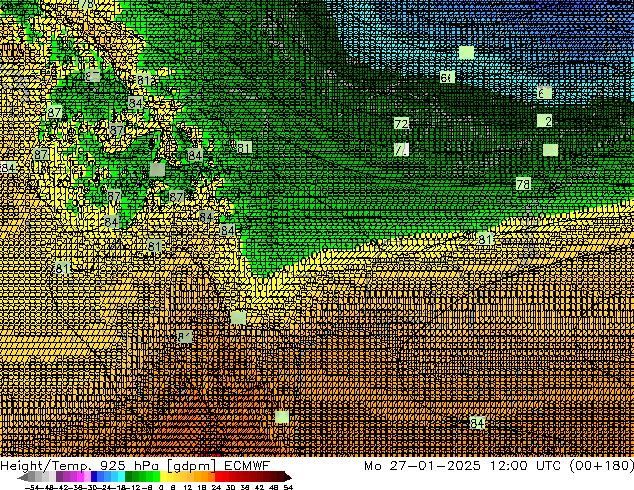Pick the gray swatch in the legend

pyautogui.click(x=32, y=476)
